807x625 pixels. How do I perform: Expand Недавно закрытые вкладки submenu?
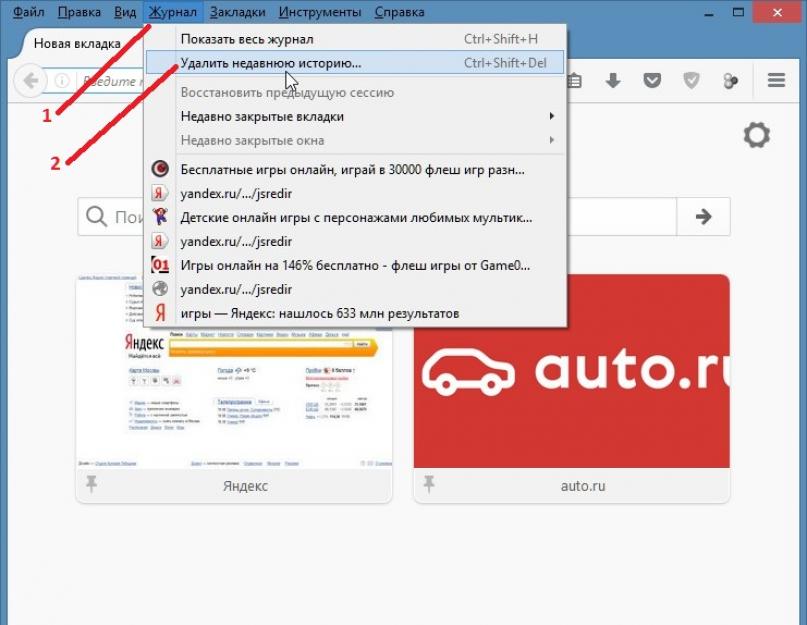[x=355, y=116]
